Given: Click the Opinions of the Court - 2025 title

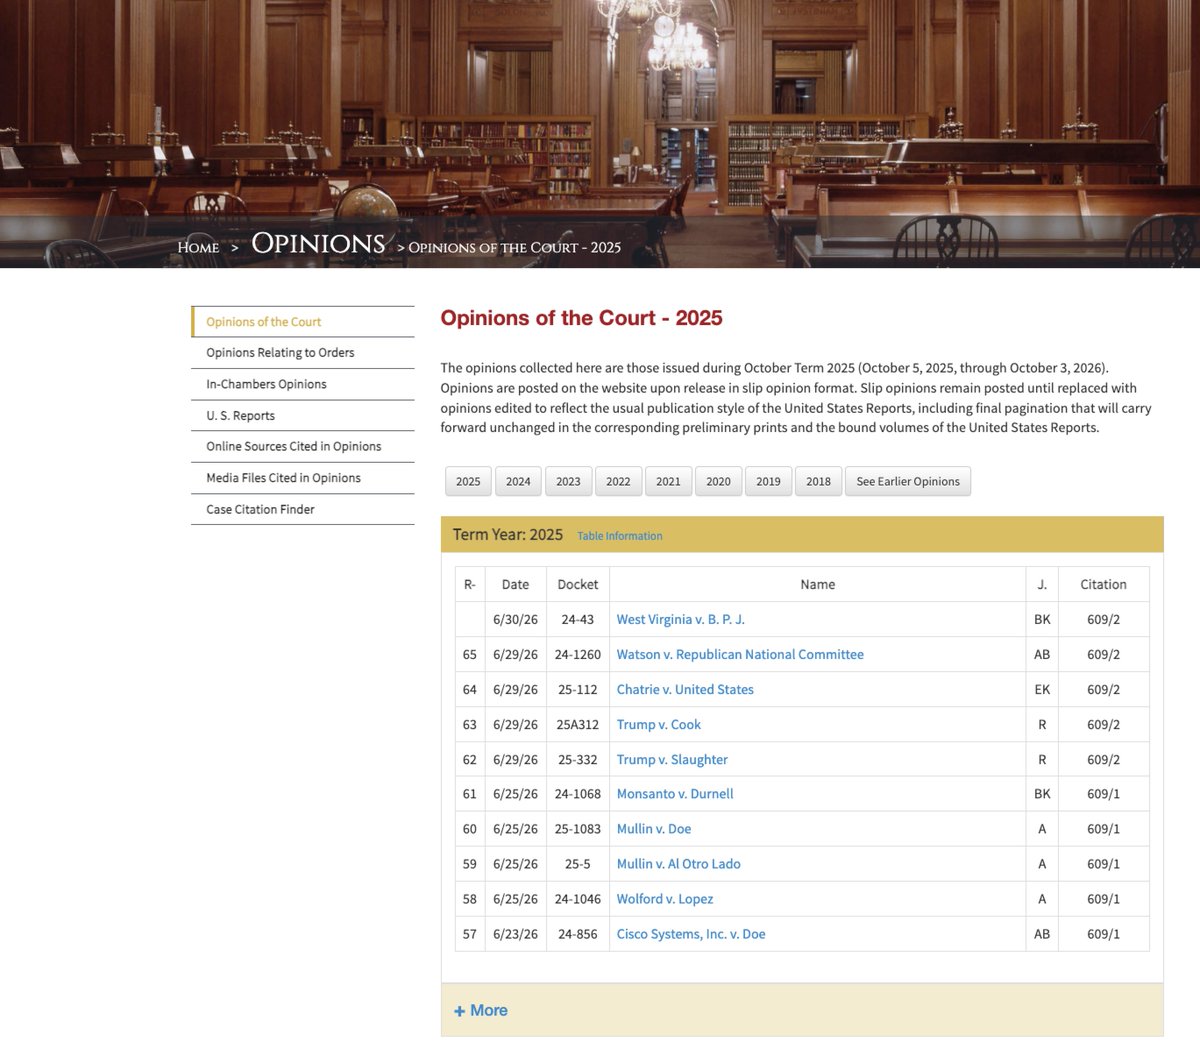Looking at the screenshot, I should coord(581,318).
